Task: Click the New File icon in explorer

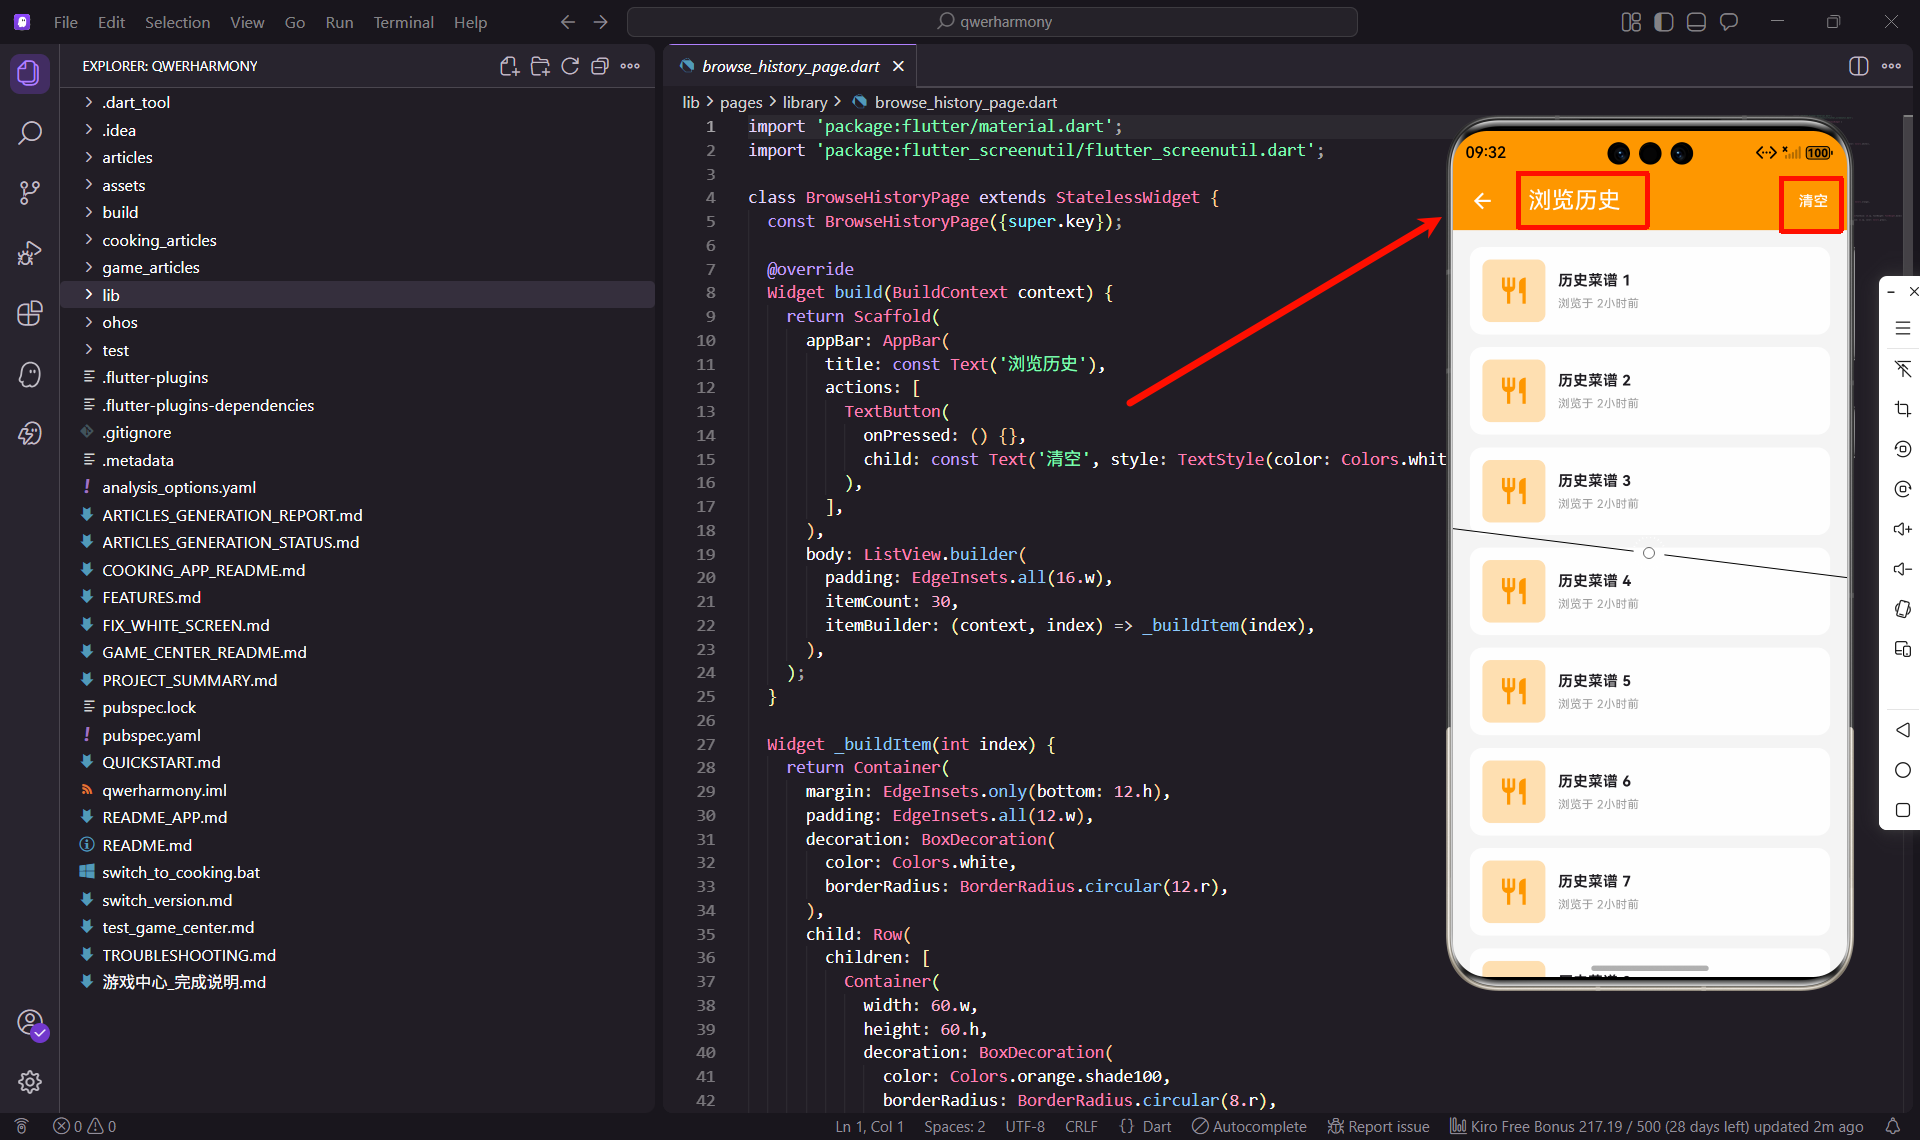Action: pyautogui.click(x=509, y=66)
